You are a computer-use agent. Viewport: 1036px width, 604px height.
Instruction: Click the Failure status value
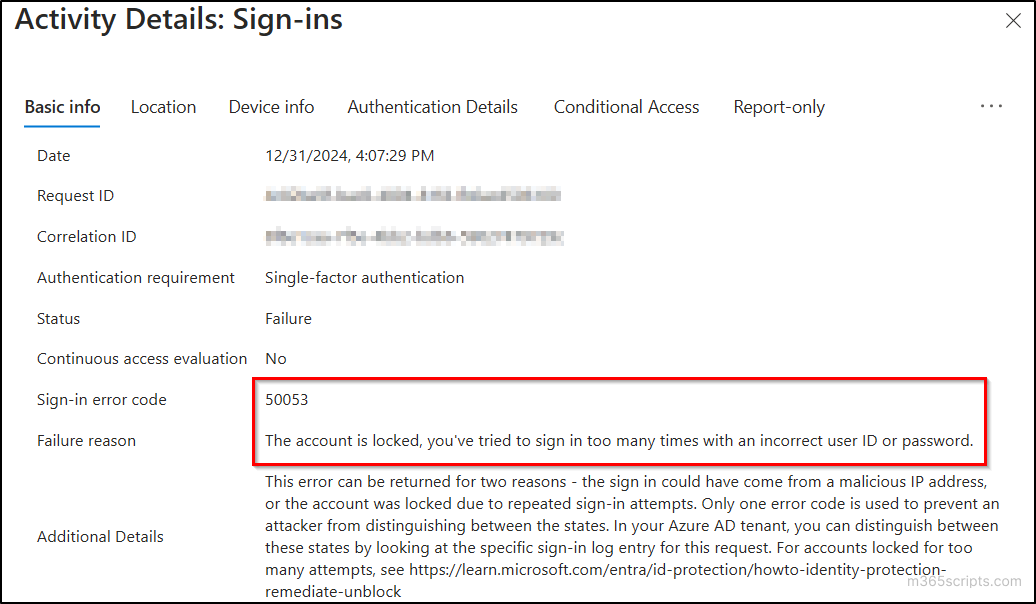pyautogui.click(x=288, y=318)
